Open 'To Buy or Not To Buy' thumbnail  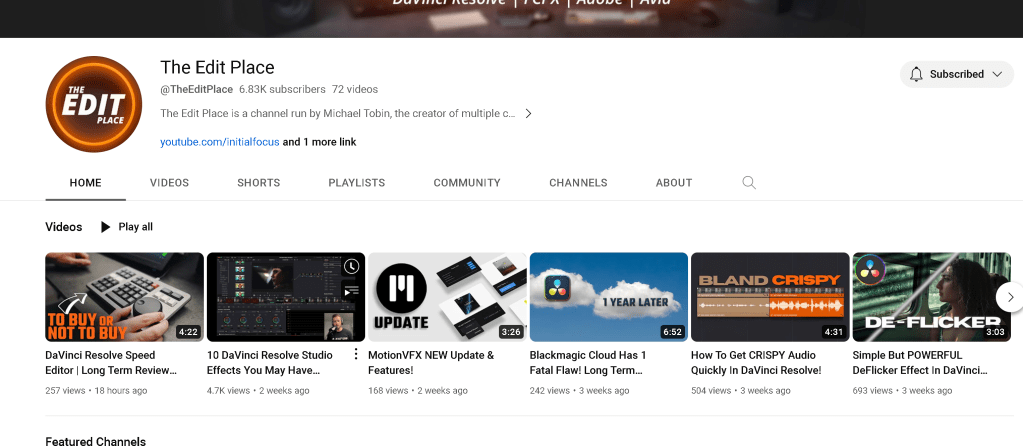click(x=125, y=297)
